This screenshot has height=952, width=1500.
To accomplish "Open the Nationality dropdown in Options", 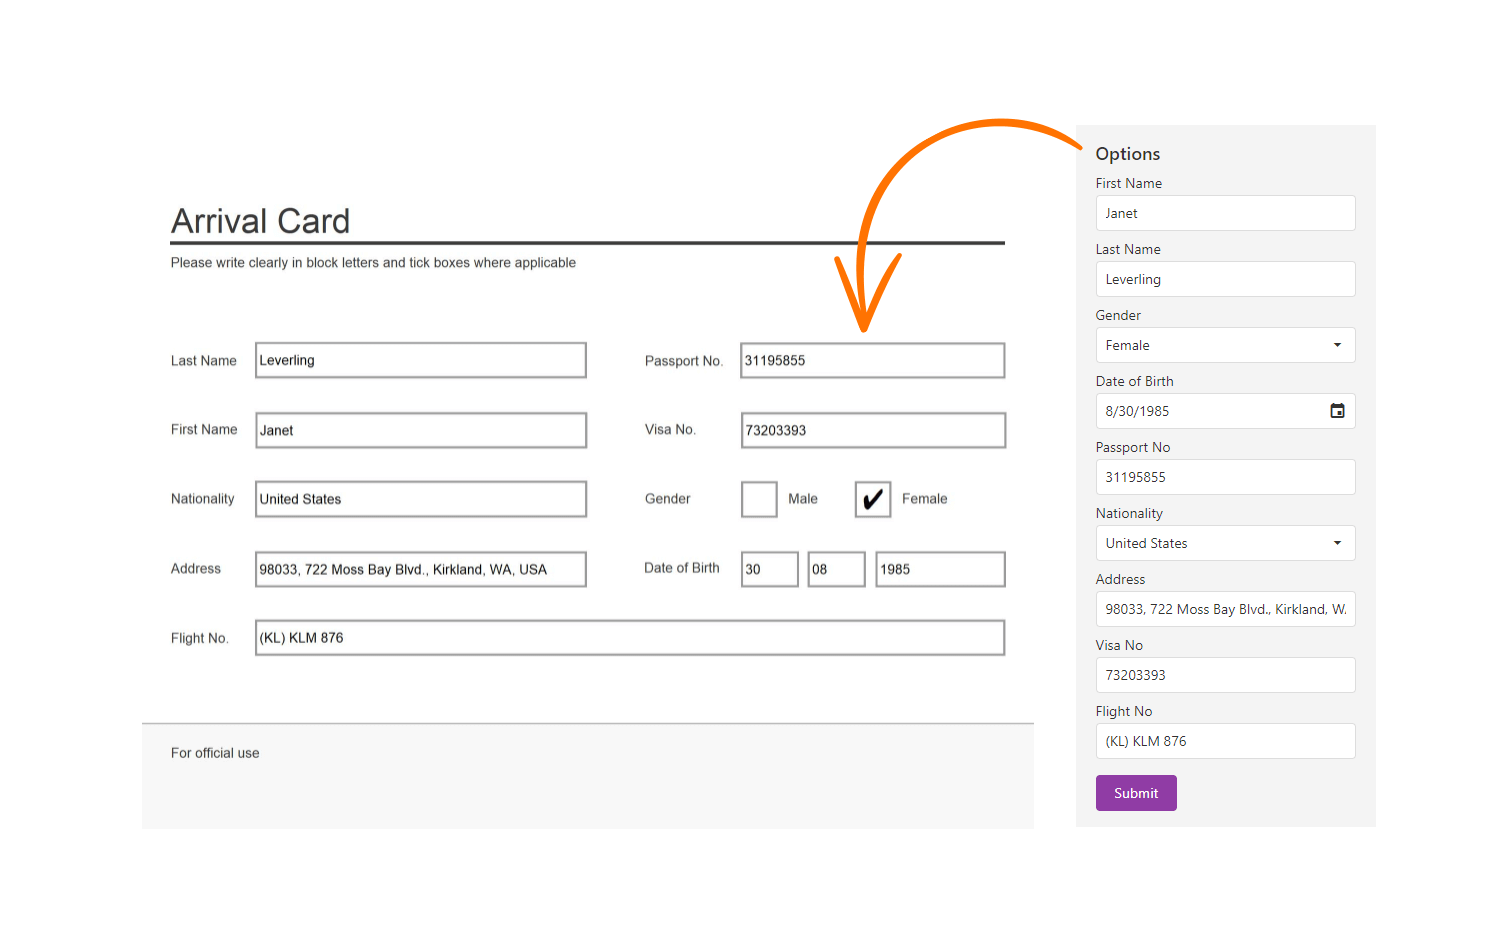I will pos(1225,543).
